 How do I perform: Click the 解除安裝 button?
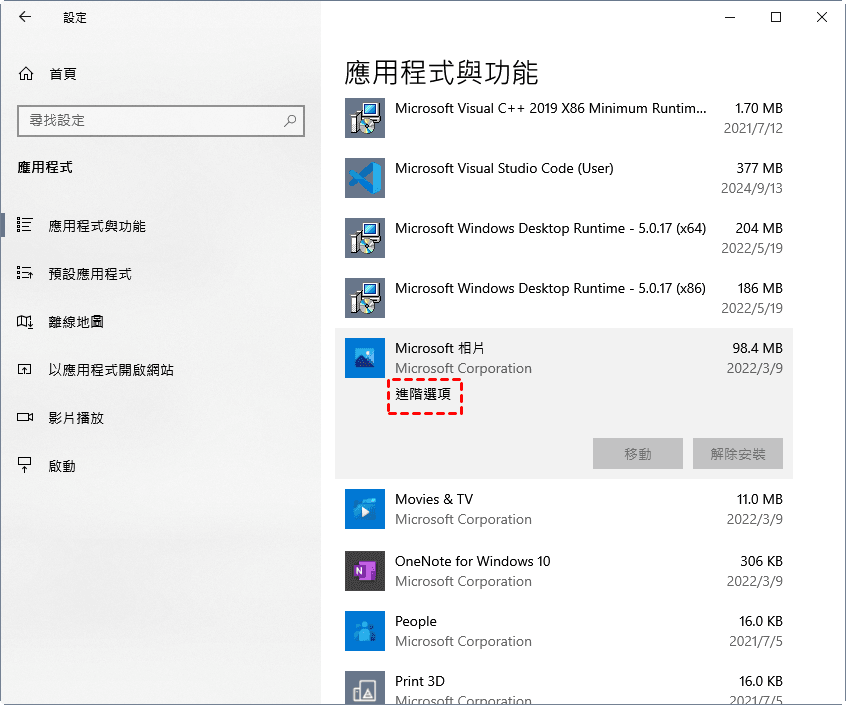(738, 454)
